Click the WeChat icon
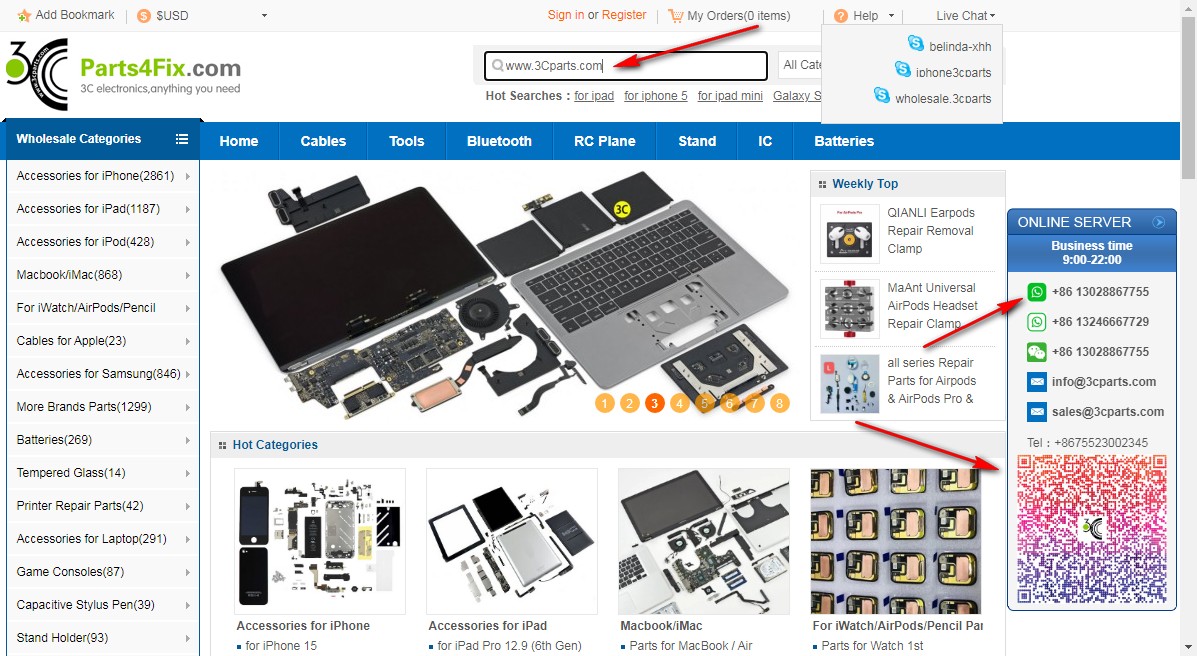This screenshot has width=1197, height=656. point(1037,352)
